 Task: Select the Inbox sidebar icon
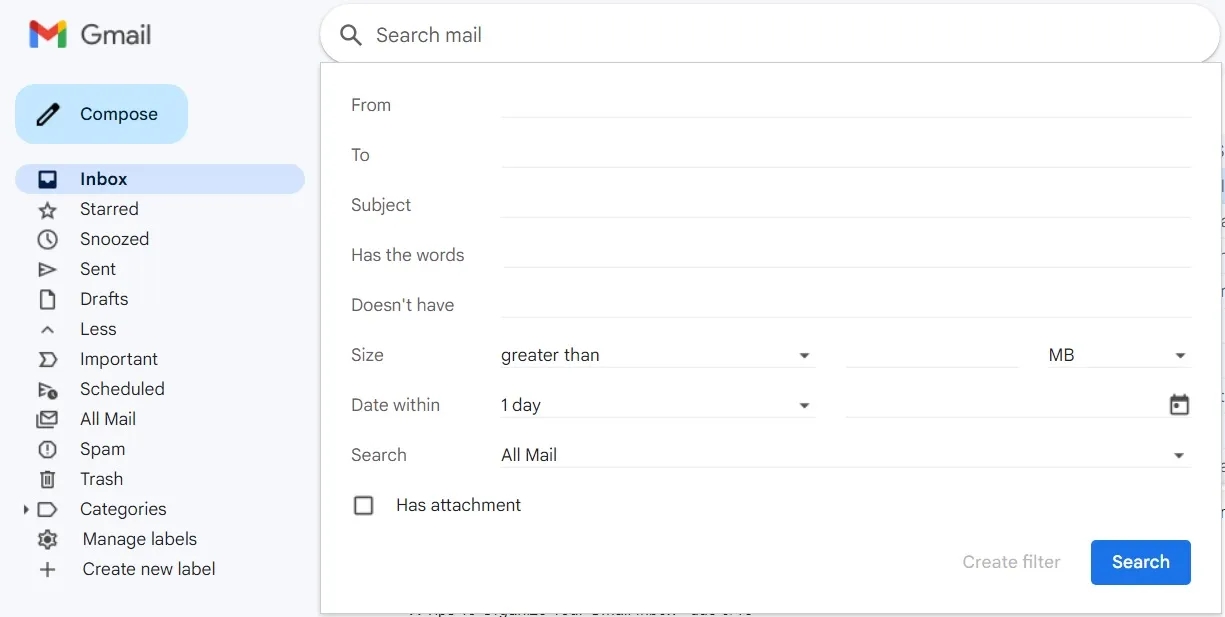(47, 178)
